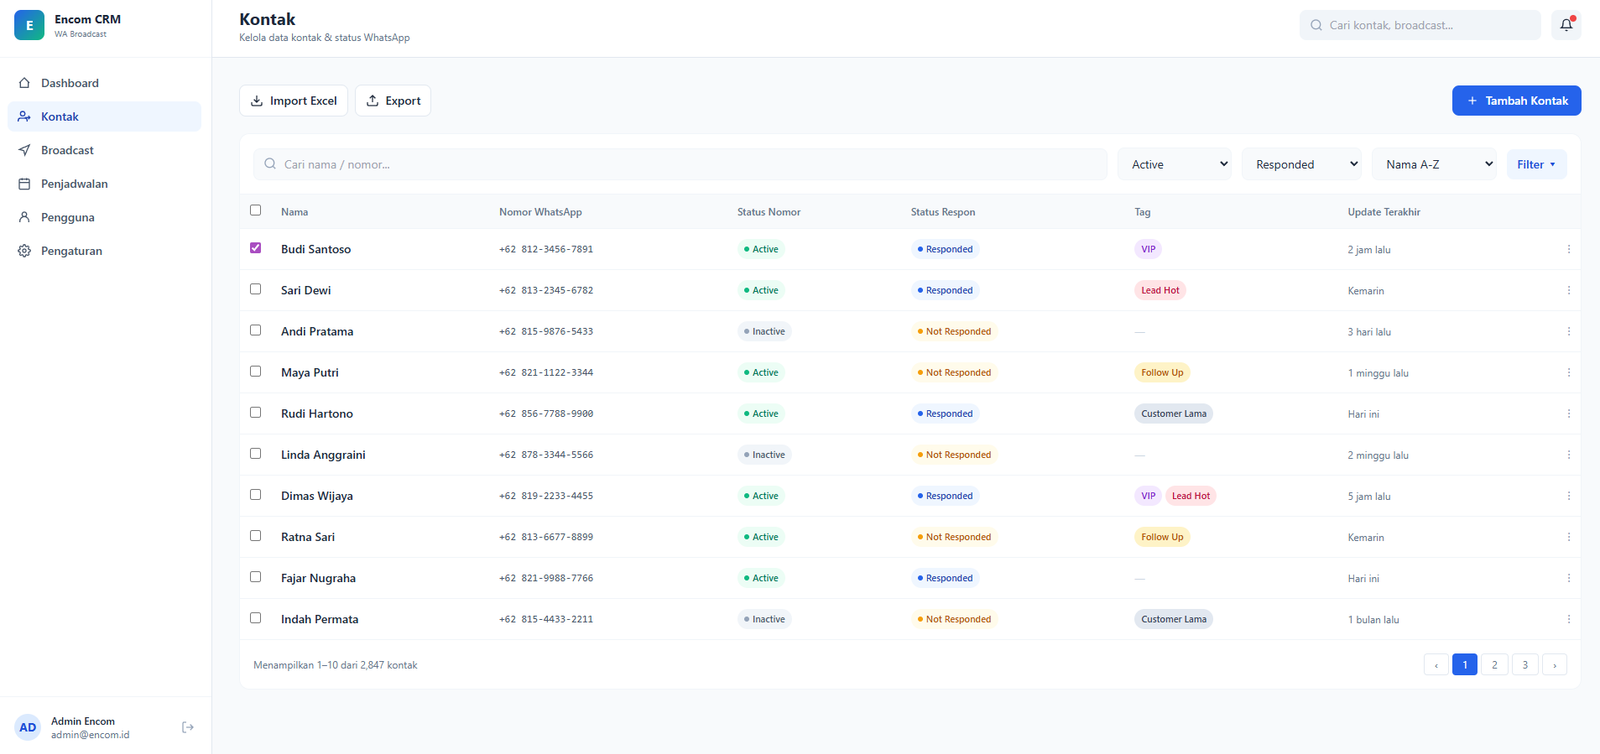Open the Nama A-Z sort dropdown

1435,164
